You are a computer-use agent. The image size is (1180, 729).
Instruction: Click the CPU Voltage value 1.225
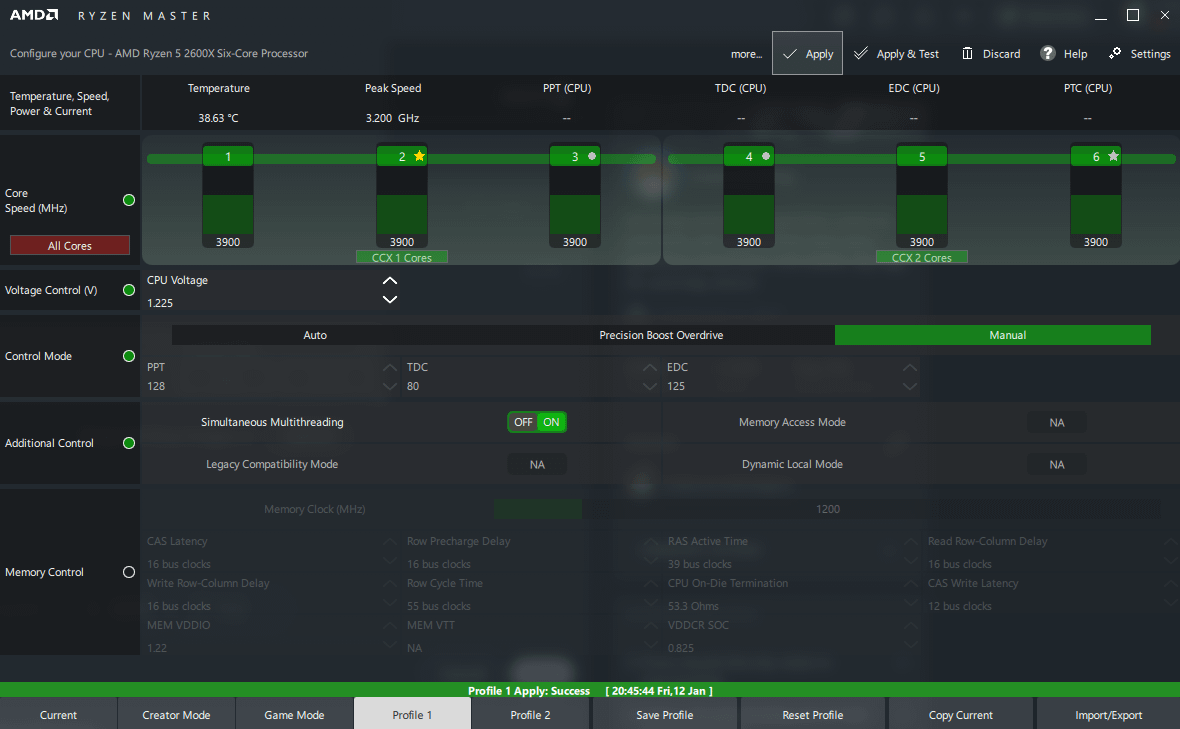click(160, 302)
